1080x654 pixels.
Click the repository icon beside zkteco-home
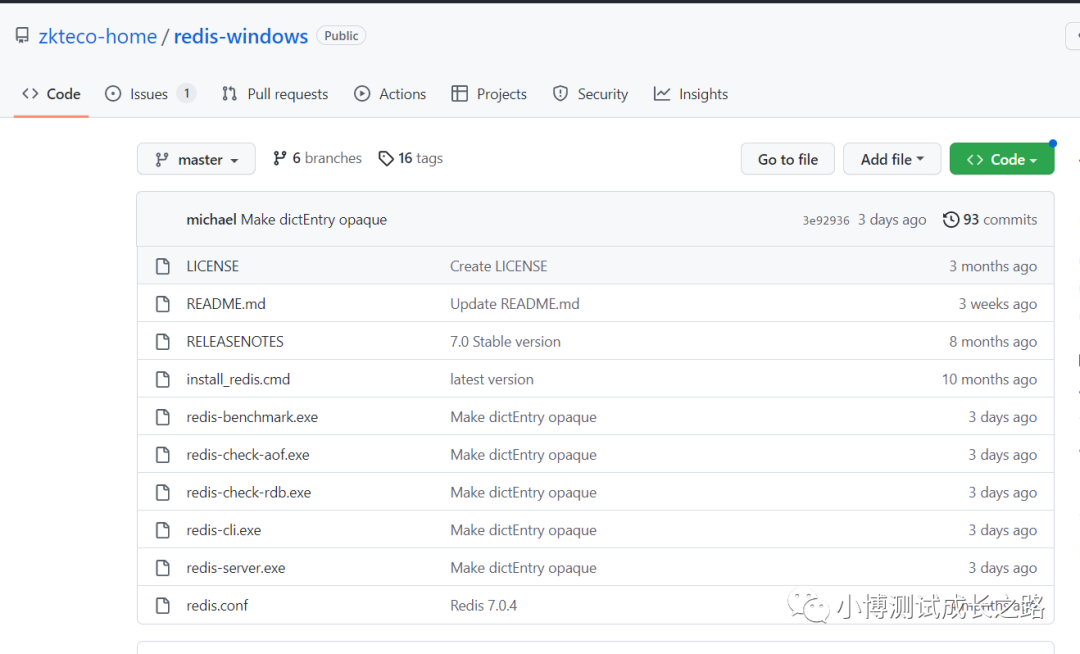[22, 35]
